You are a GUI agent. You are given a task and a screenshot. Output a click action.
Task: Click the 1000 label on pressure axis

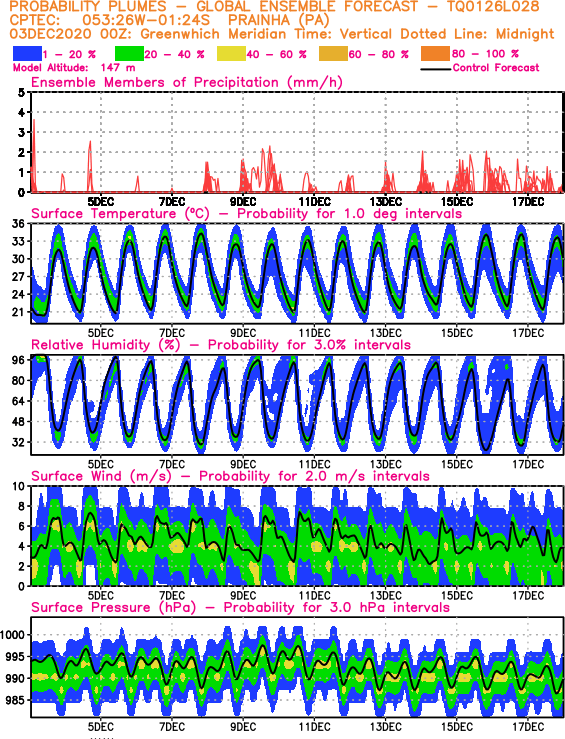tap(12, 635)
